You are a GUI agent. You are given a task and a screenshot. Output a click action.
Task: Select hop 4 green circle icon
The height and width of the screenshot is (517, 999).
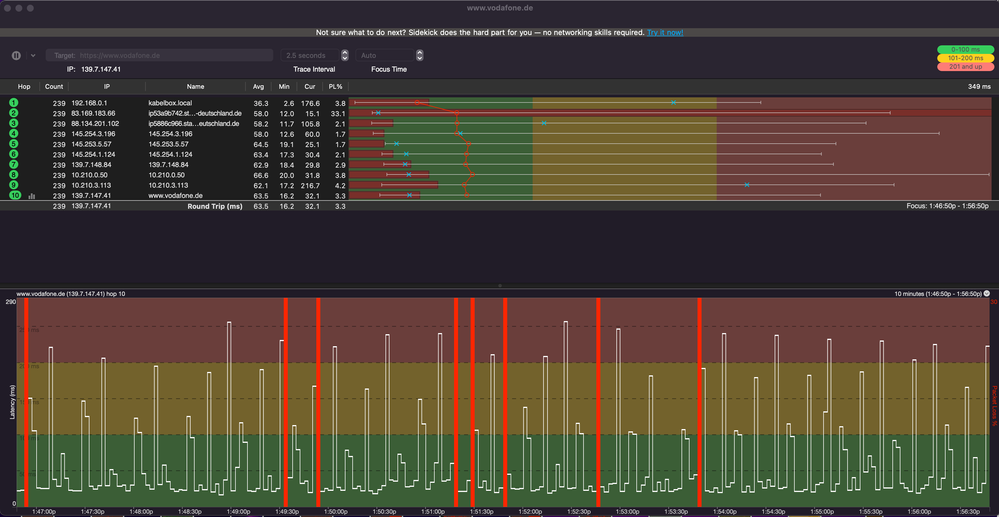click(14, 133)
